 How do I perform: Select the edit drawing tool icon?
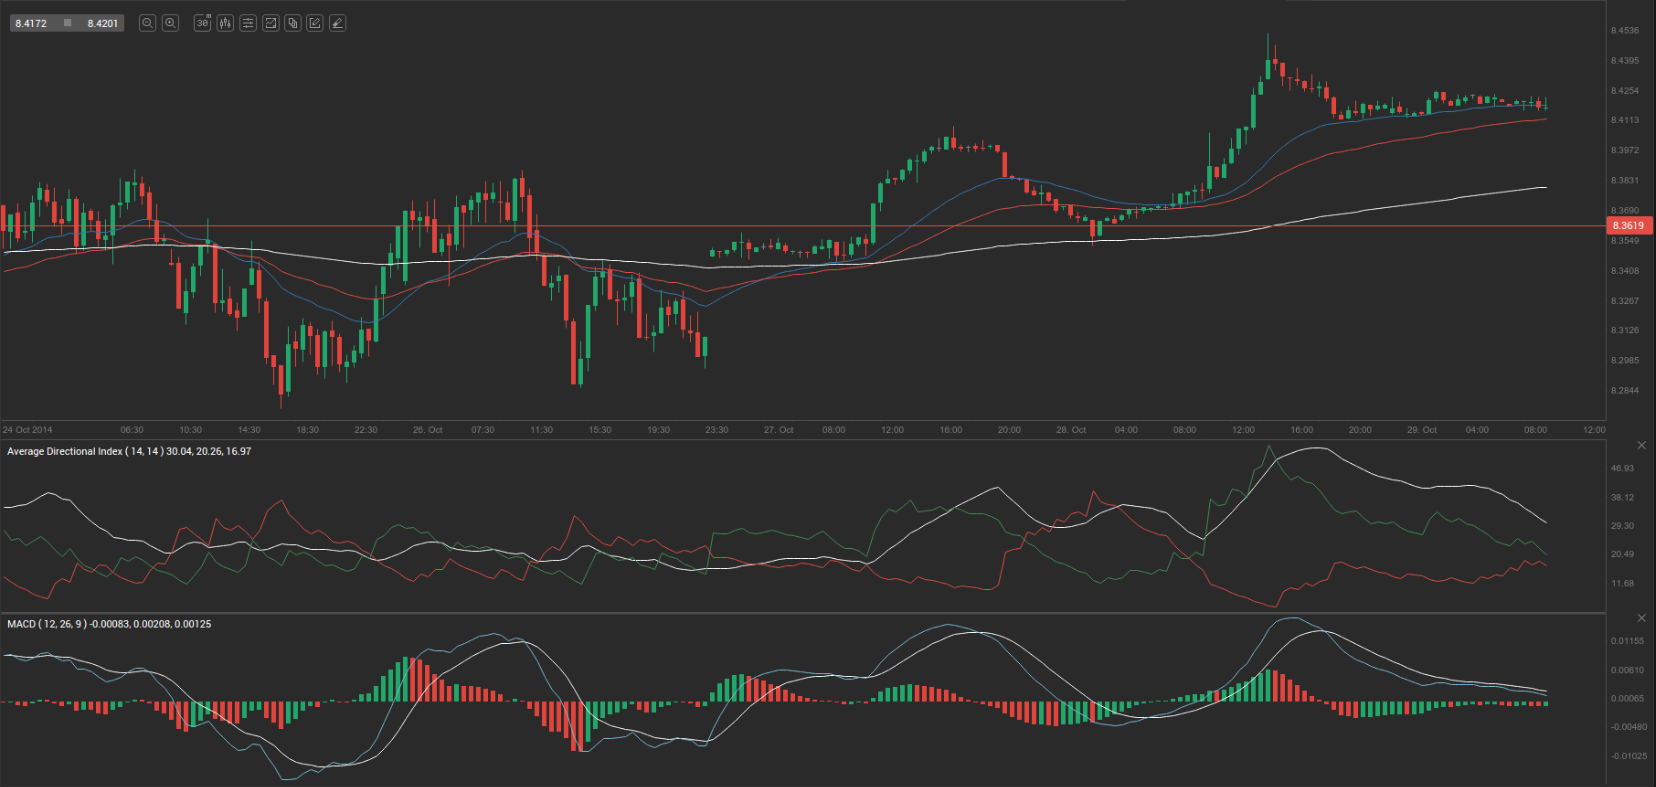click(x=315, y=23)
